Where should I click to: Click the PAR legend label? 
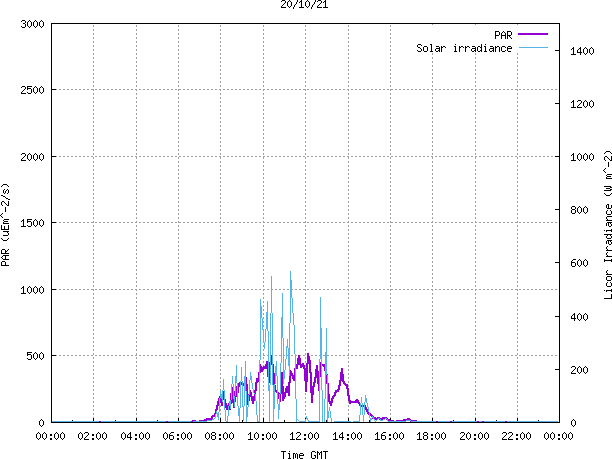click(x=503, y=35)
